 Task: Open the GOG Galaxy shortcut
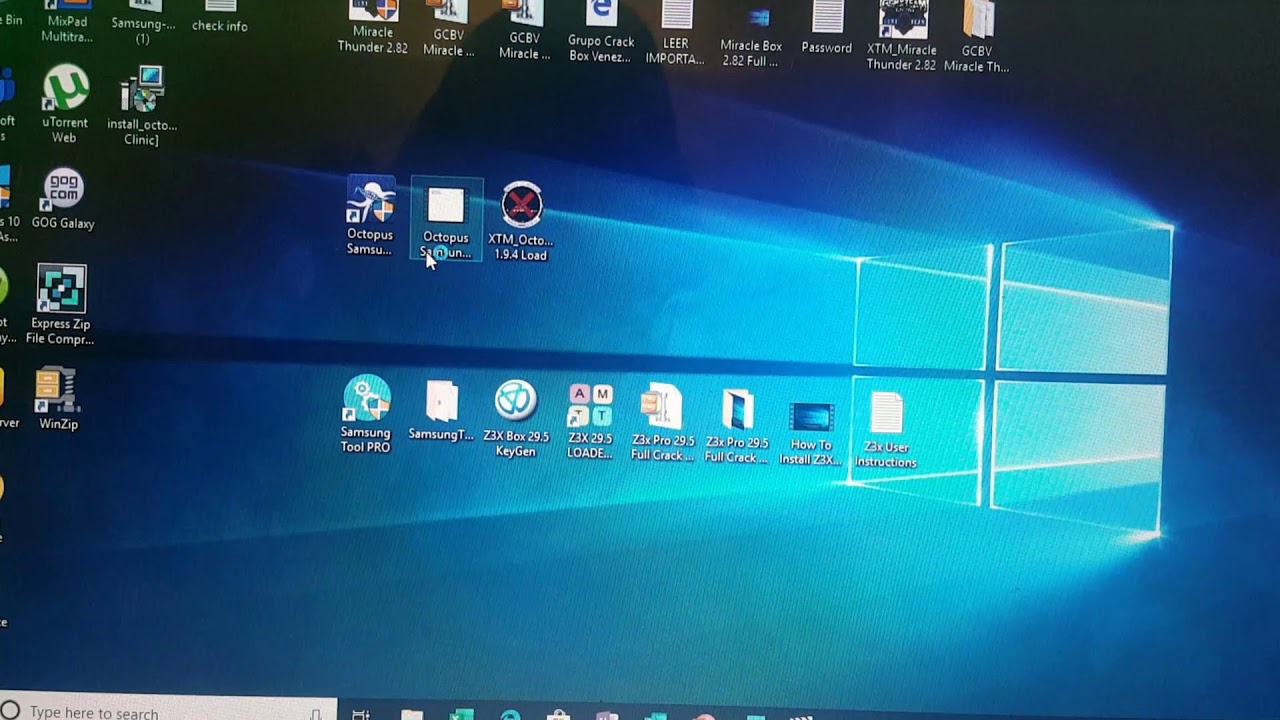click(63, 198)
